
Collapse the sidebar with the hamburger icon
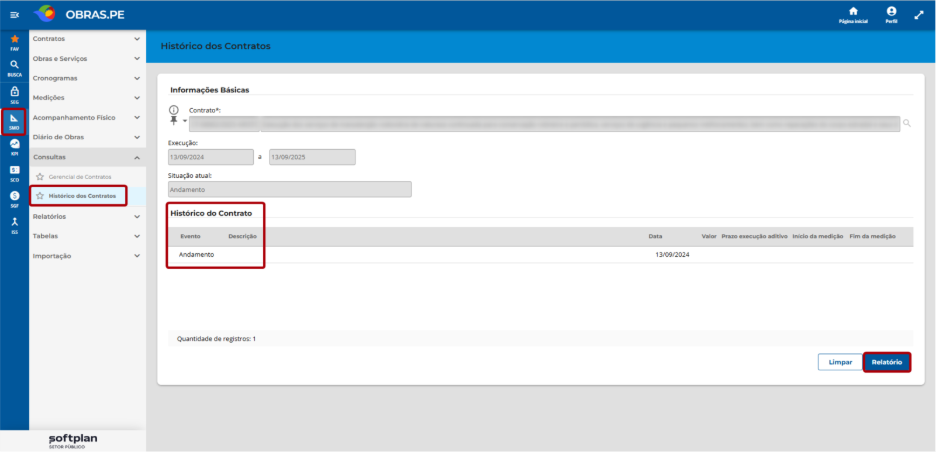click(15, 15)
